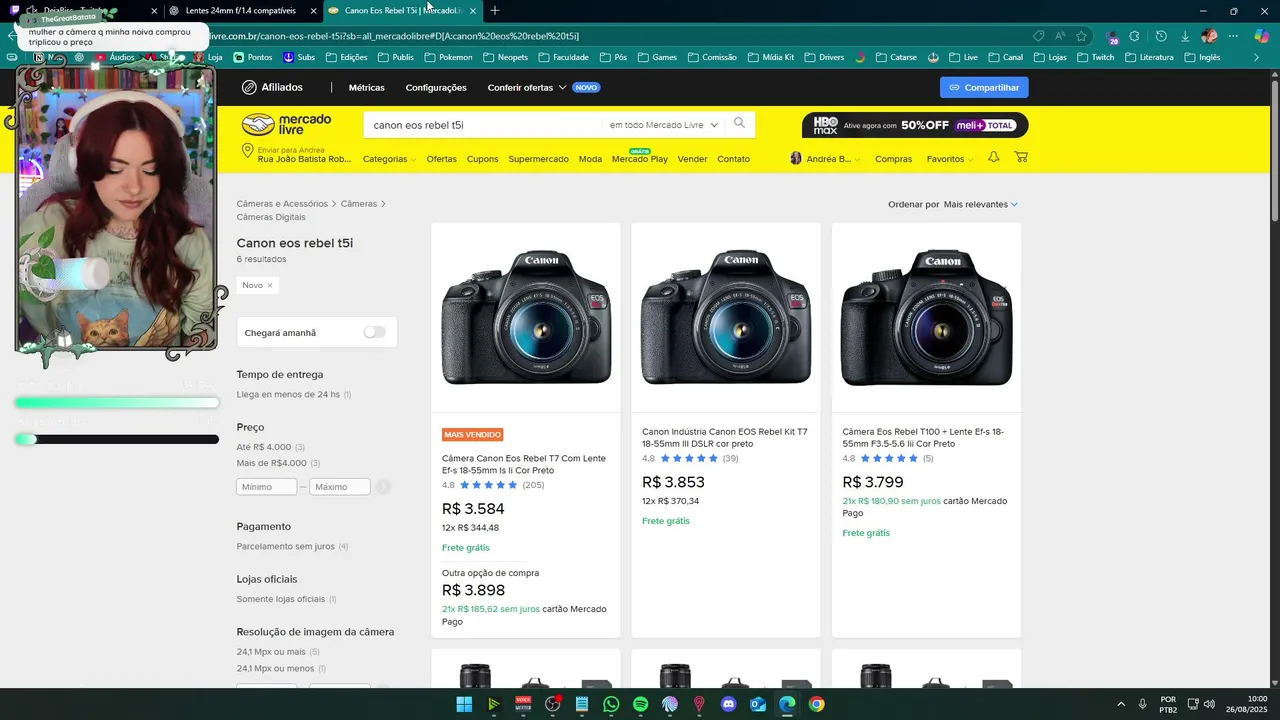
Task: Open Outlook from taskbar
Action: pyautogui.click(x=758, y=704)
